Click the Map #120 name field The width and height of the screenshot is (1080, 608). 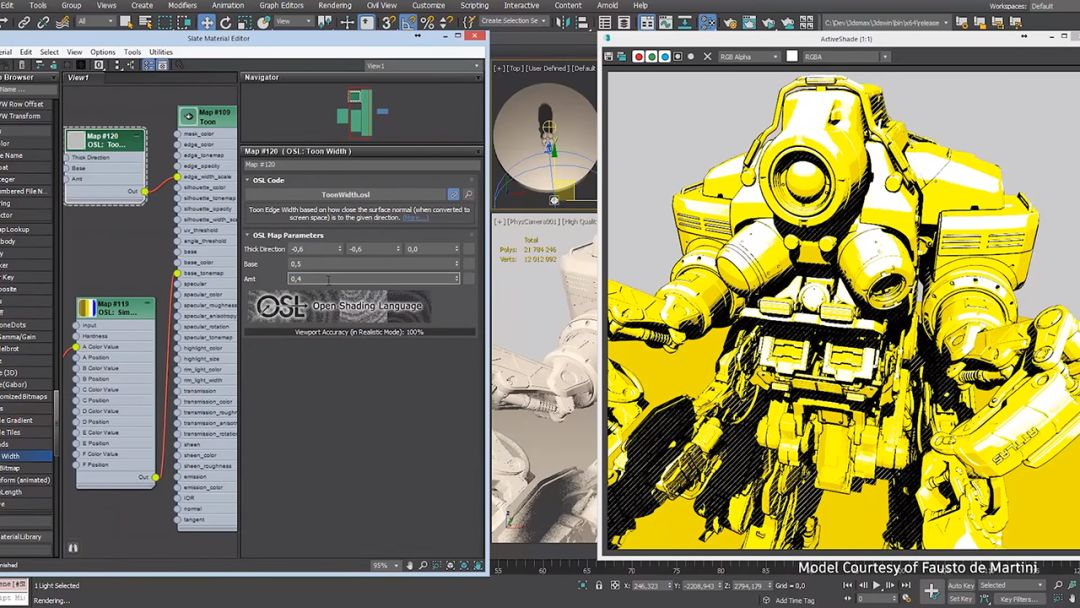pyautogui.click(x=362, y=165)
